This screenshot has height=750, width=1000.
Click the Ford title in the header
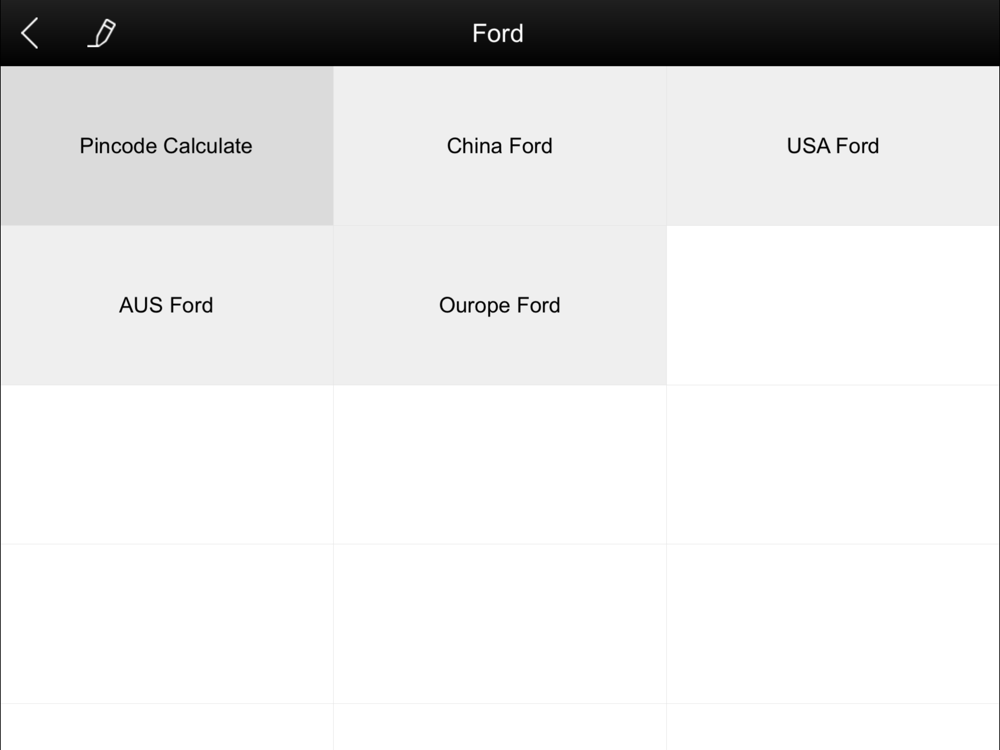click(x=497, y=33)
